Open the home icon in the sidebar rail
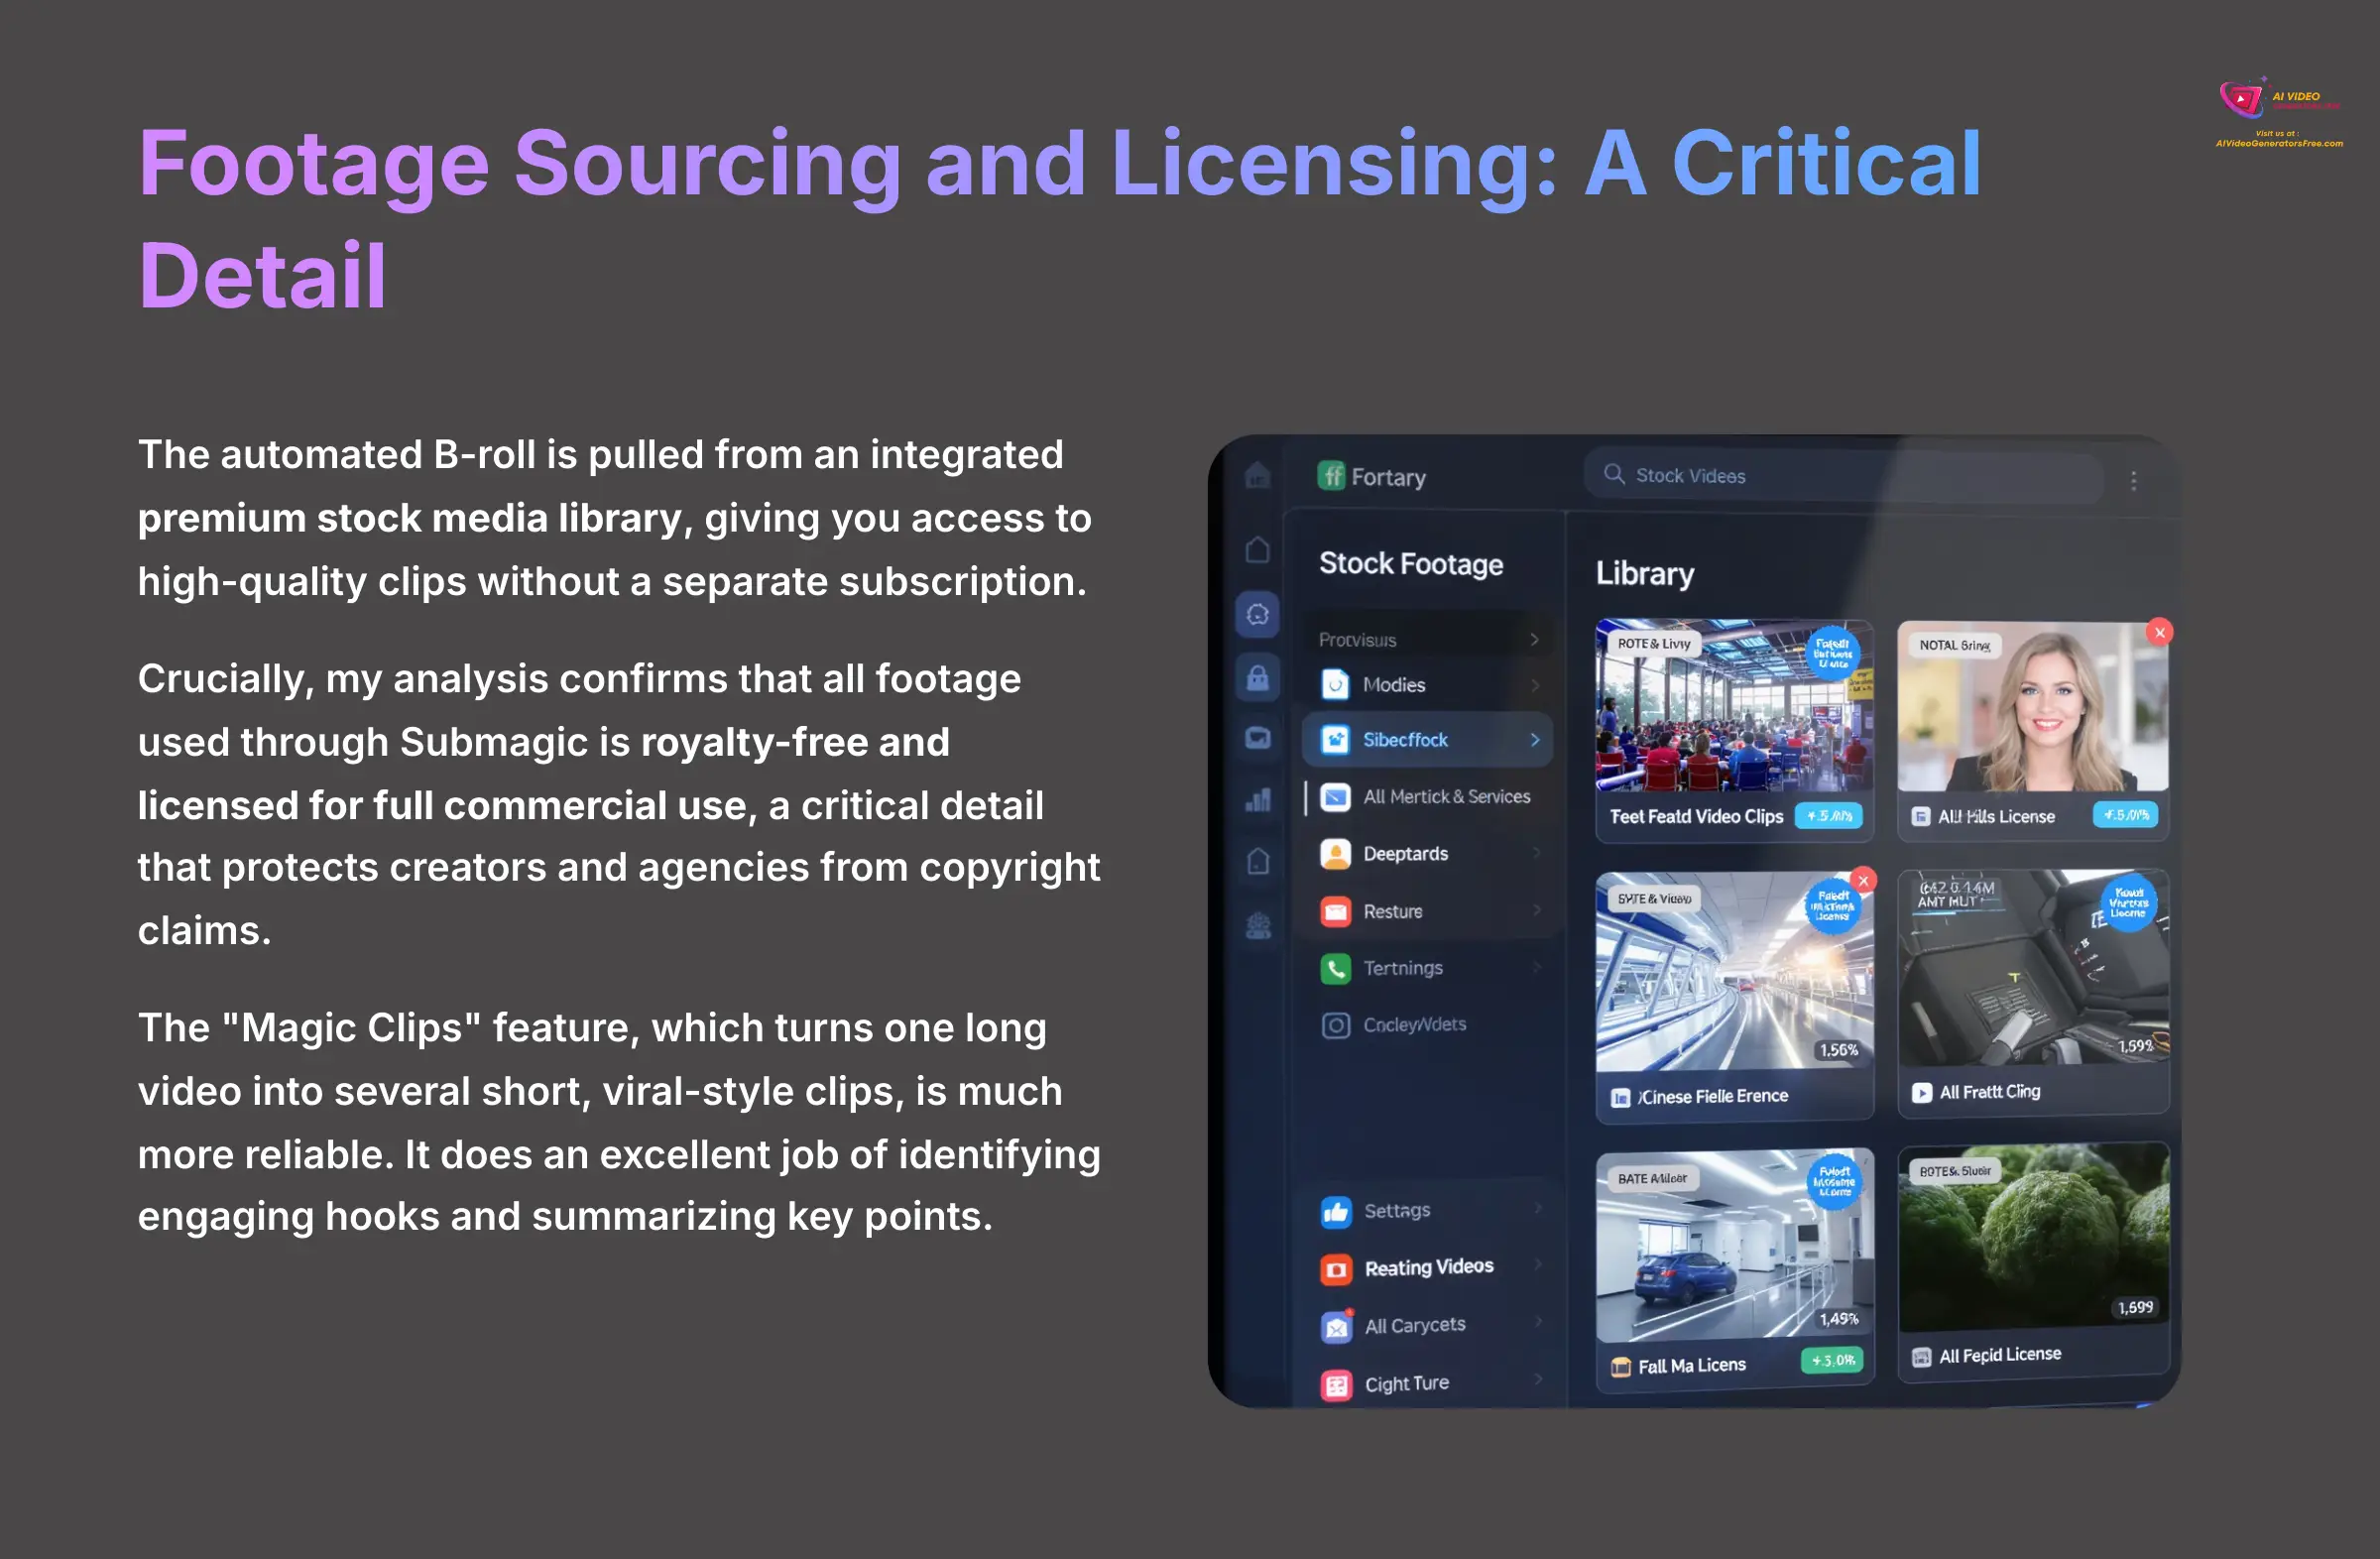2380x1559 pixels. pos(1258,550)
